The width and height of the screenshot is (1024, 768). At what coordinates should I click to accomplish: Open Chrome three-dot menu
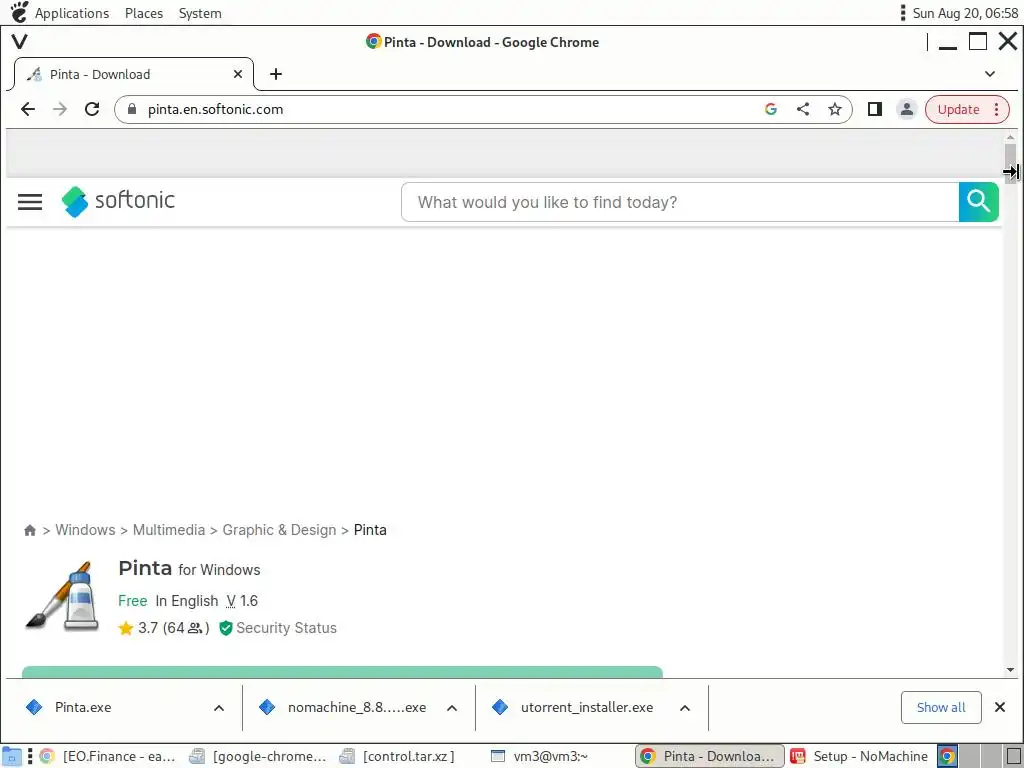[997, 109]
